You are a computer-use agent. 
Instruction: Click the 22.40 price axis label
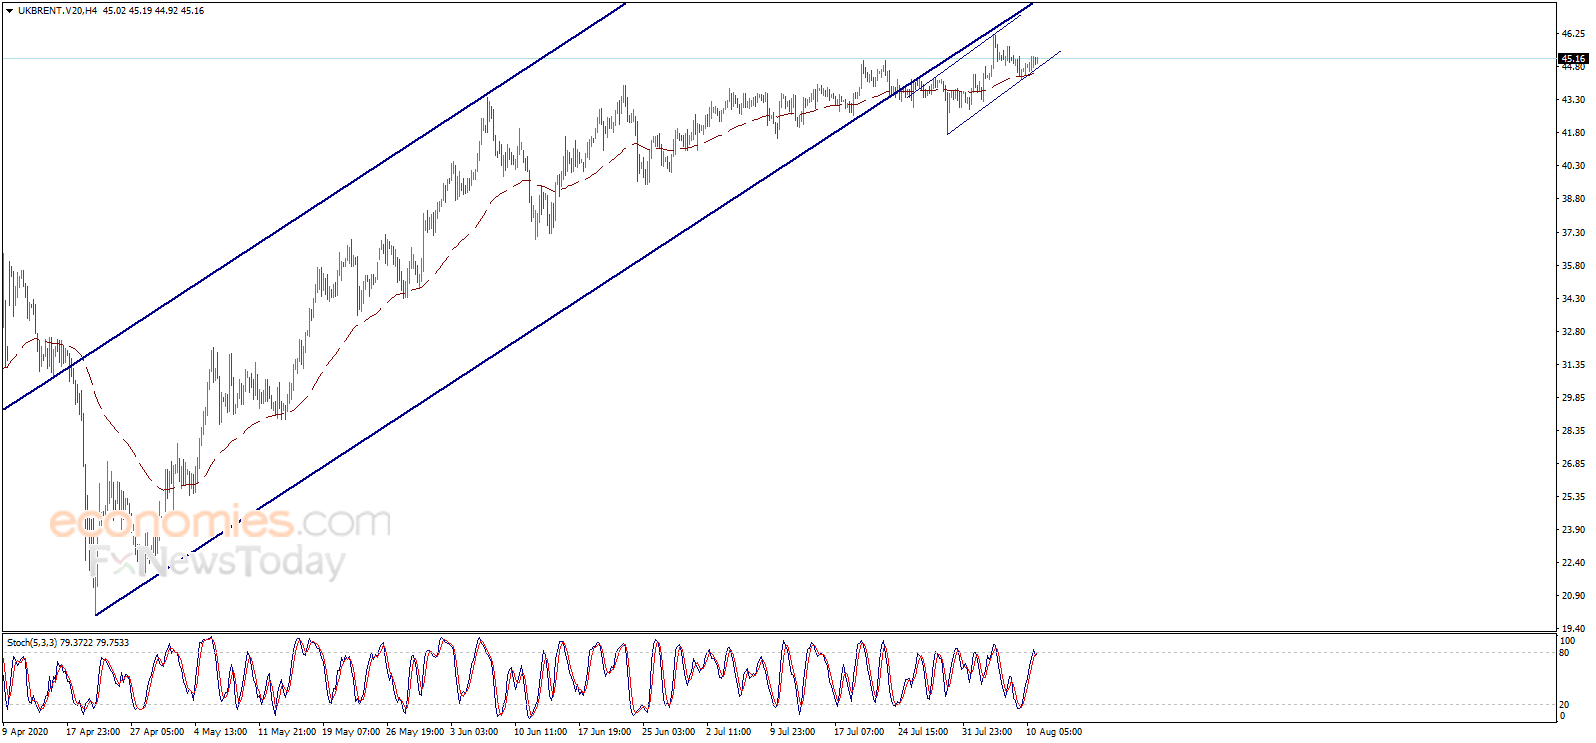(1573, 562)
